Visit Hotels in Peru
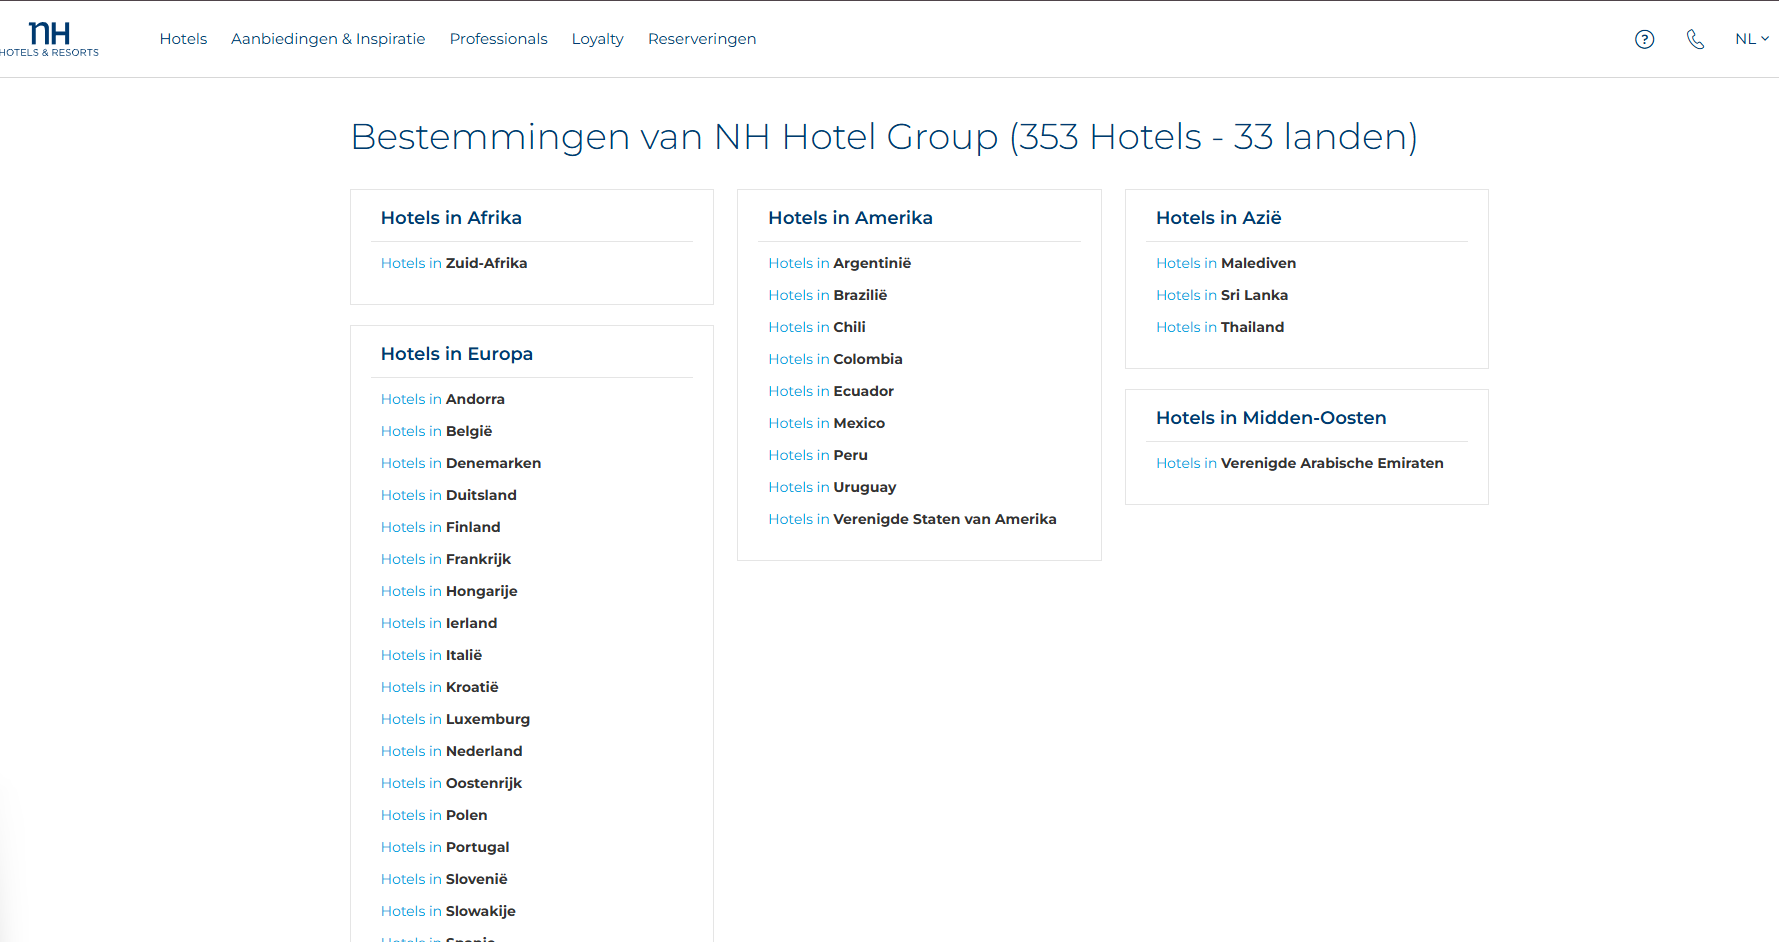This screenshot has width=1779, height=942. pos(818,455)
